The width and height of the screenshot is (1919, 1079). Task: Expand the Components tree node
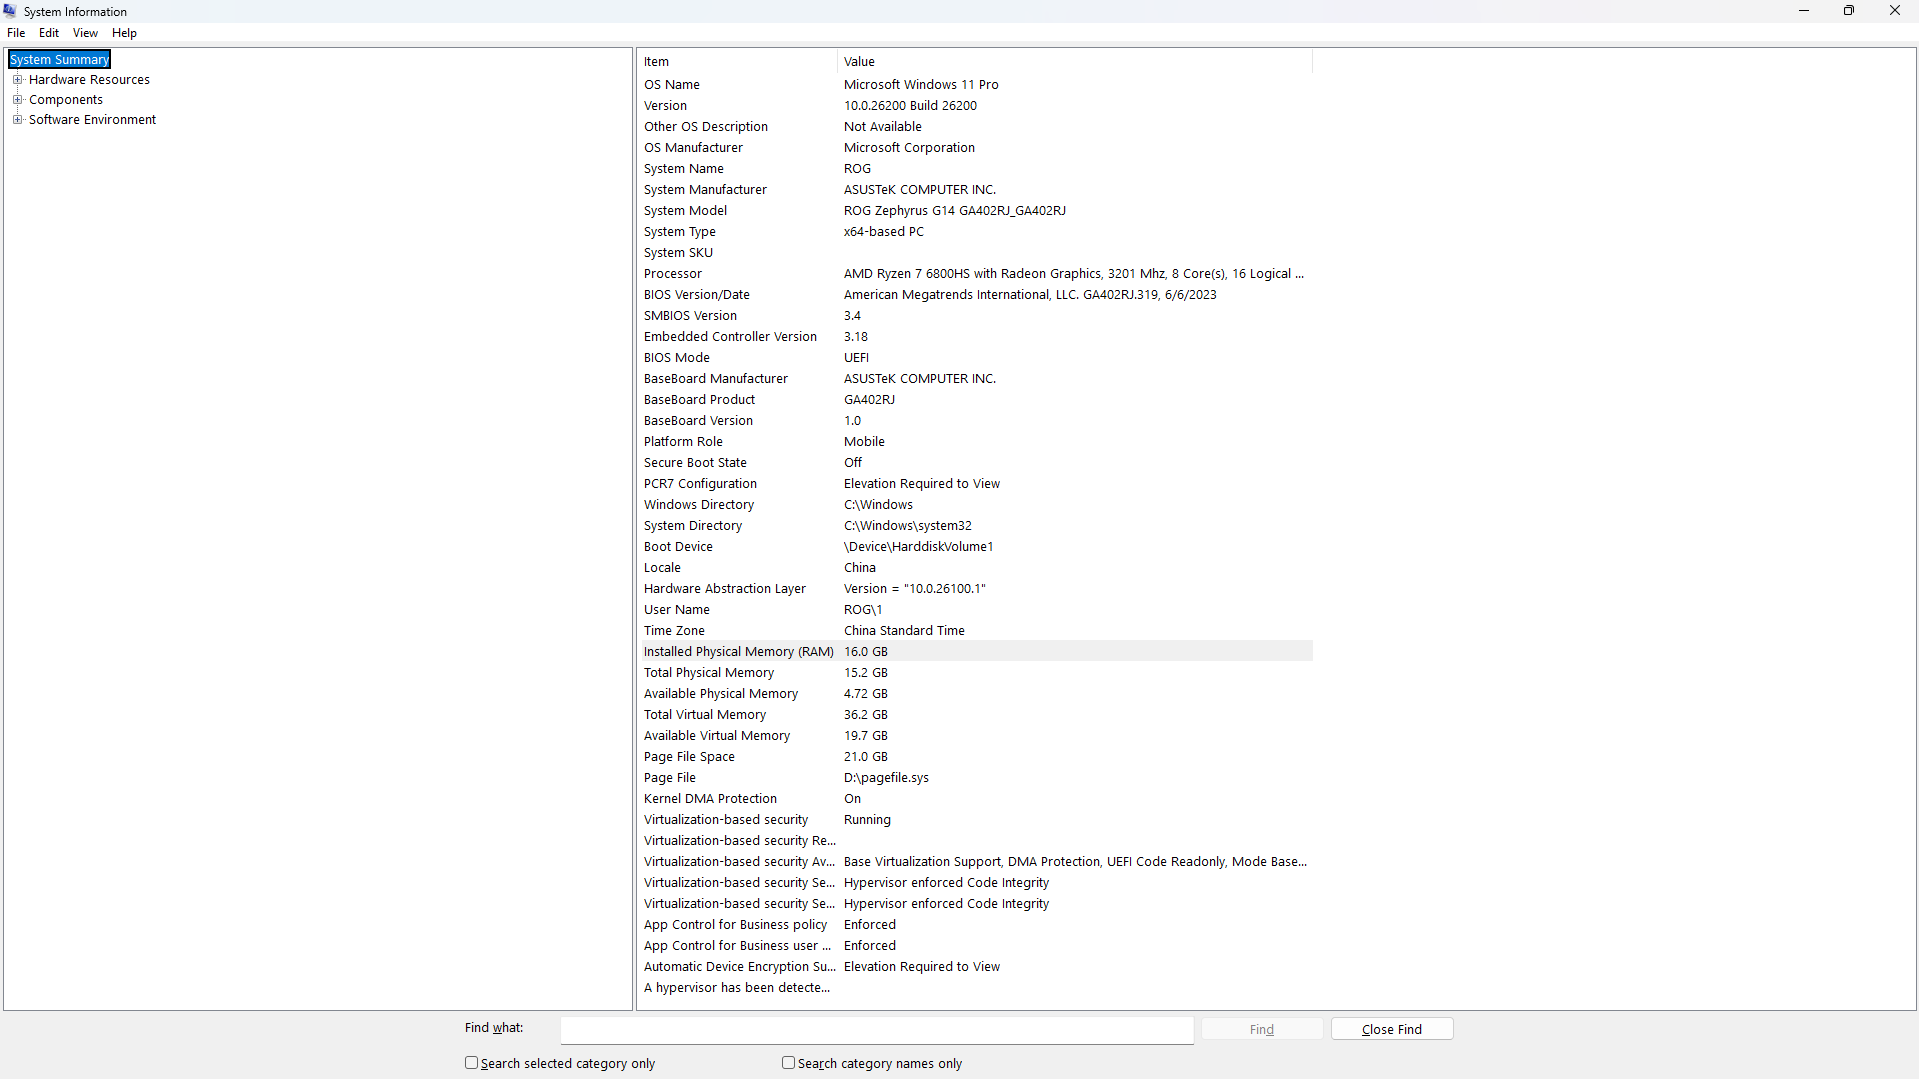17,100
